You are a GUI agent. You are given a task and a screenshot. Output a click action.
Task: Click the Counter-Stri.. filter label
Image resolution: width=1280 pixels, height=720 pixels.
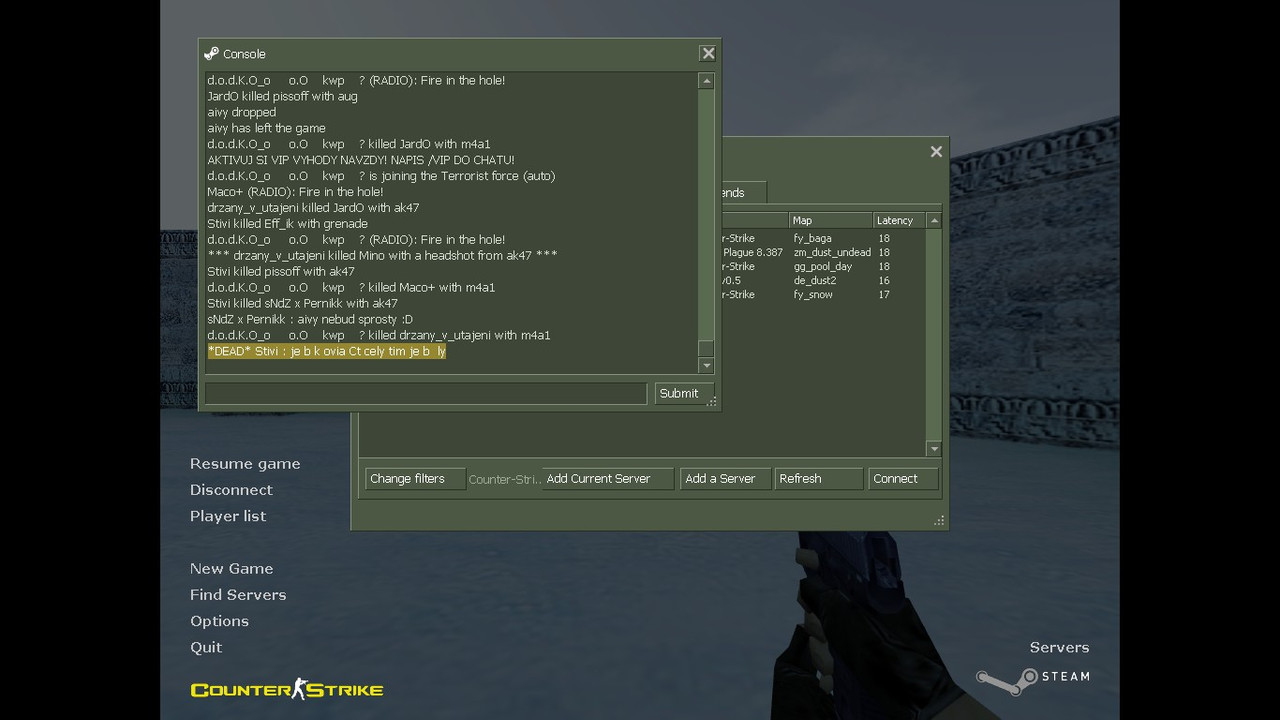504,480
